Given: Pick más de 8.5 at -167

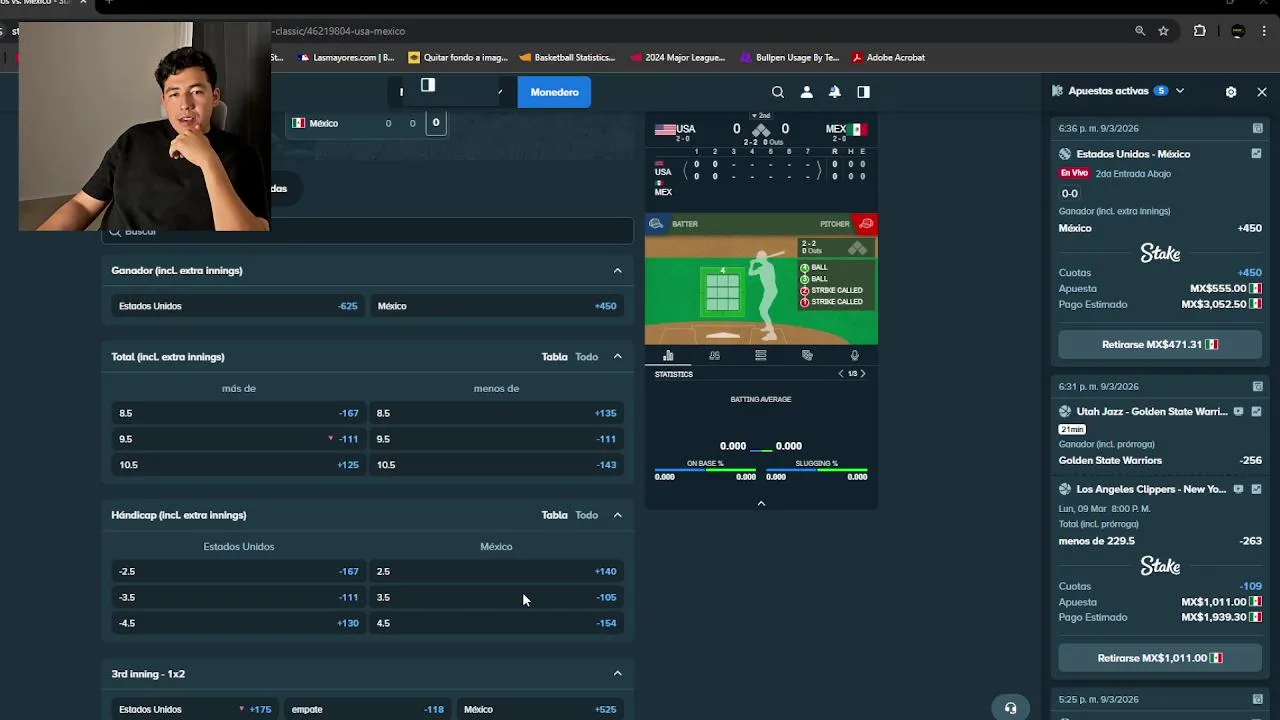Looking at the screenshot, I should pyautogui.click(x=238, y=413).
